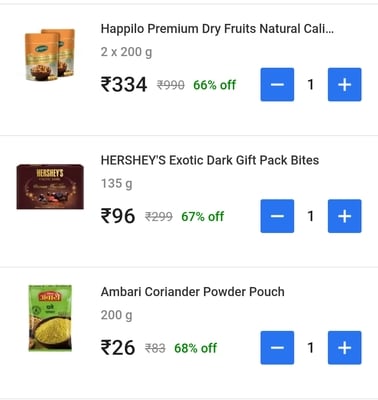Open Happilo Premium Dry Fruits product title
Image resolution: width=378 pixels, height=400 pixels.
(x=217, y=29)
